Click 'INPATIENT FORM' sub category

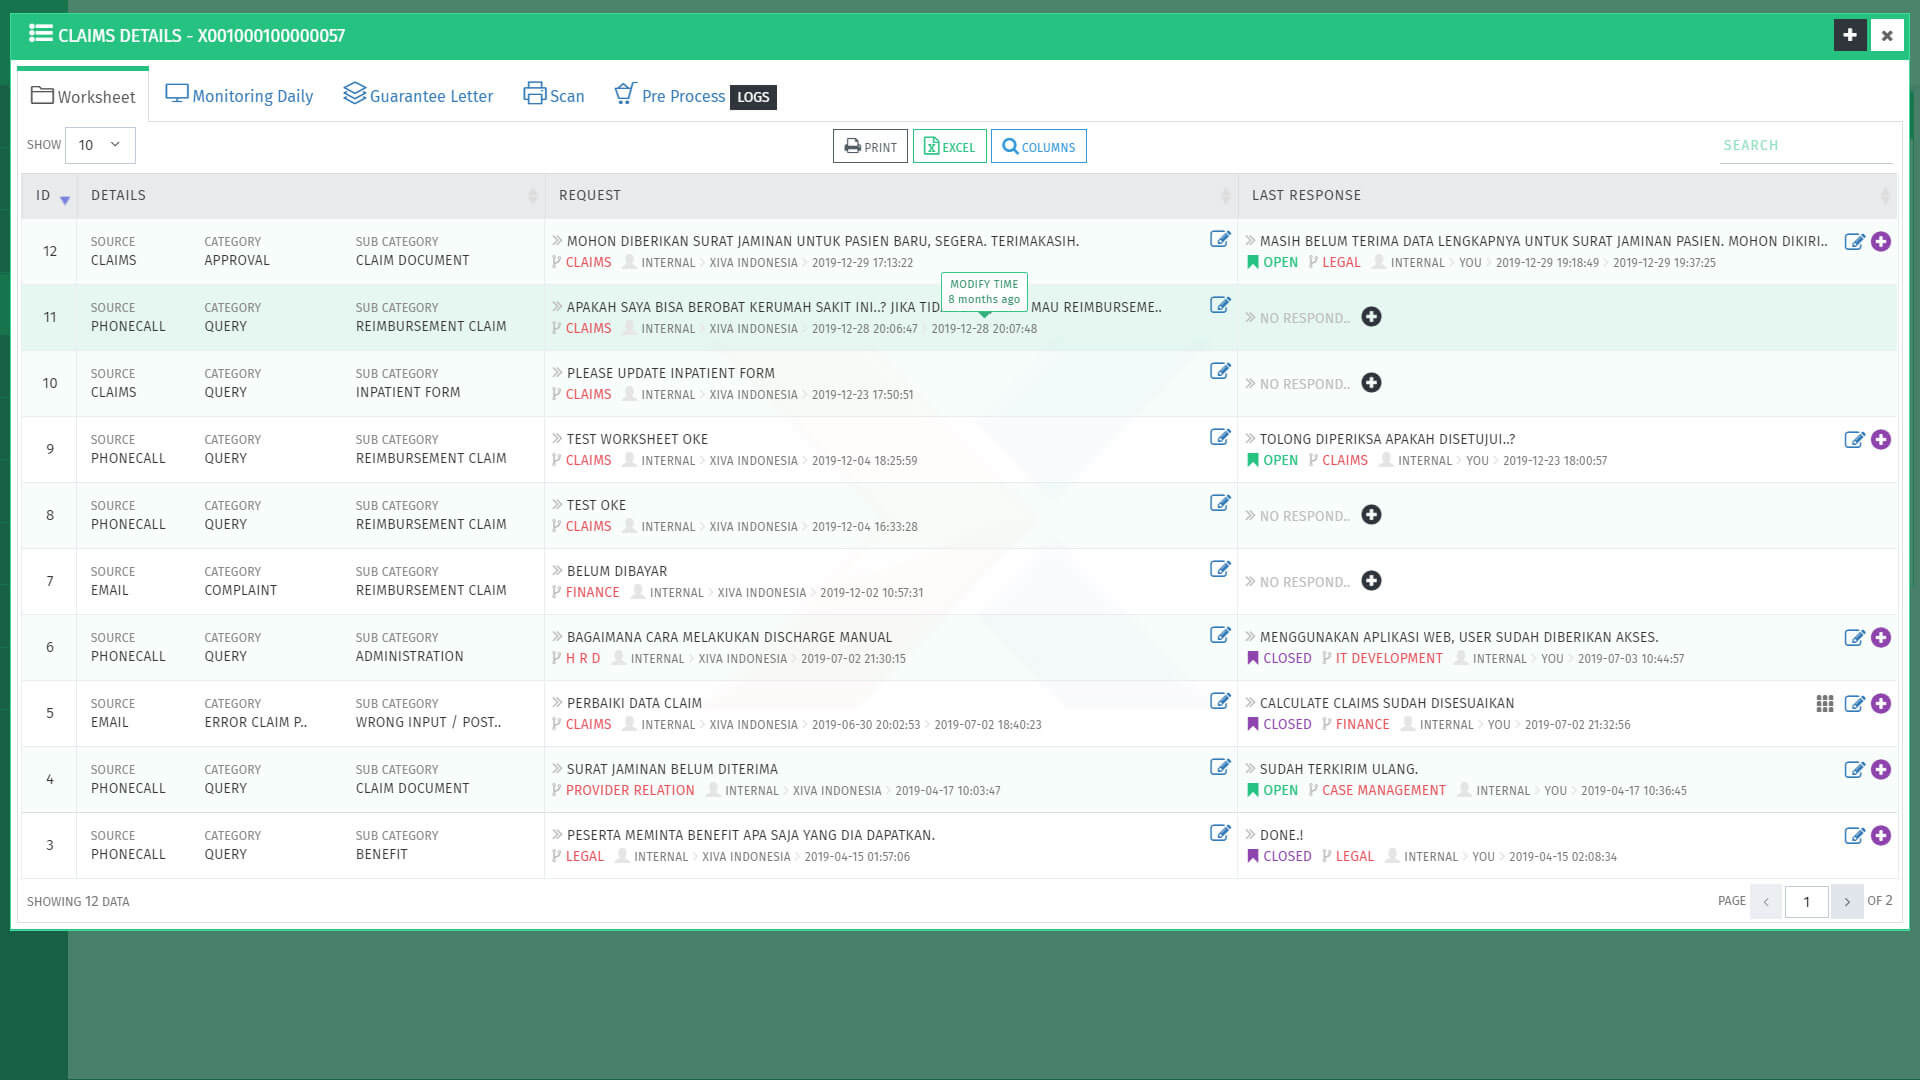click(408, 392)
